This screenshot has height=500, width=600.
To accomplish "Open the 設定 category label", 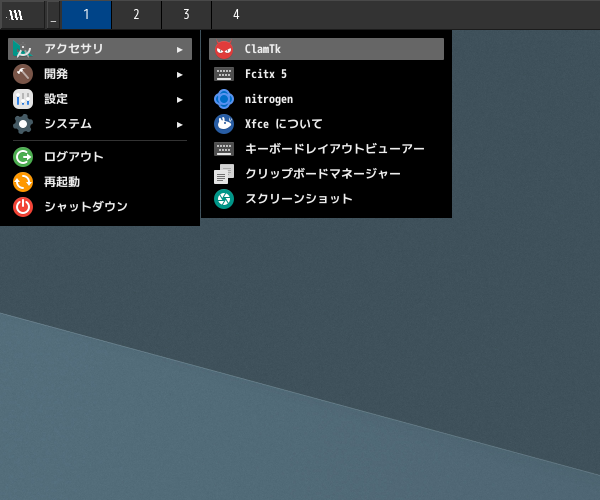I will click(56, 99).
